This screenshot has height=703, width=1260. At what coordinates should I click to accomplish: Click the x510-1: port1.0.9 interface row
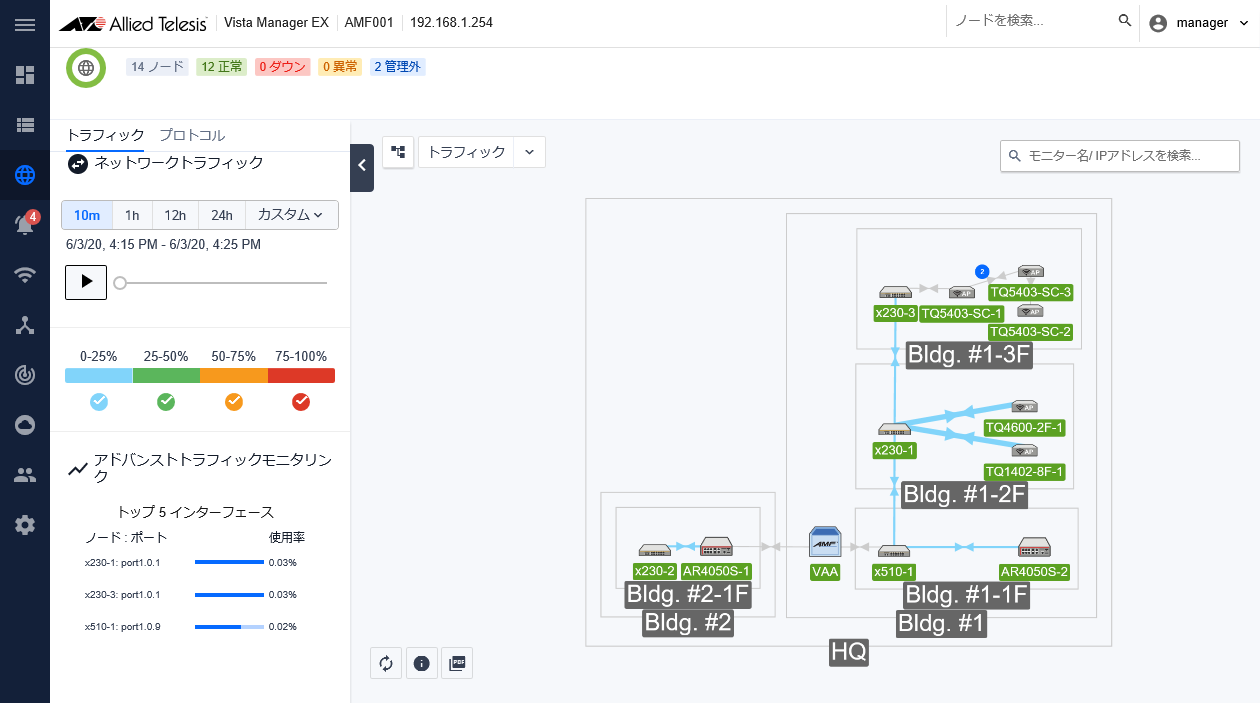pyautogui.click(x=193, y=627)
